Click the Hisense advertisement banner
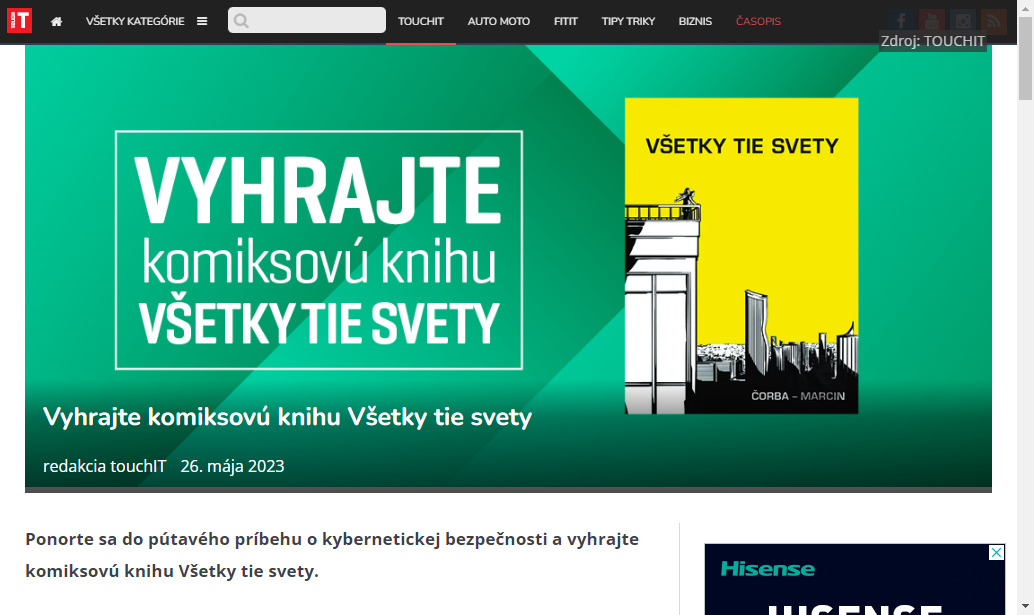 click(855, 579)
